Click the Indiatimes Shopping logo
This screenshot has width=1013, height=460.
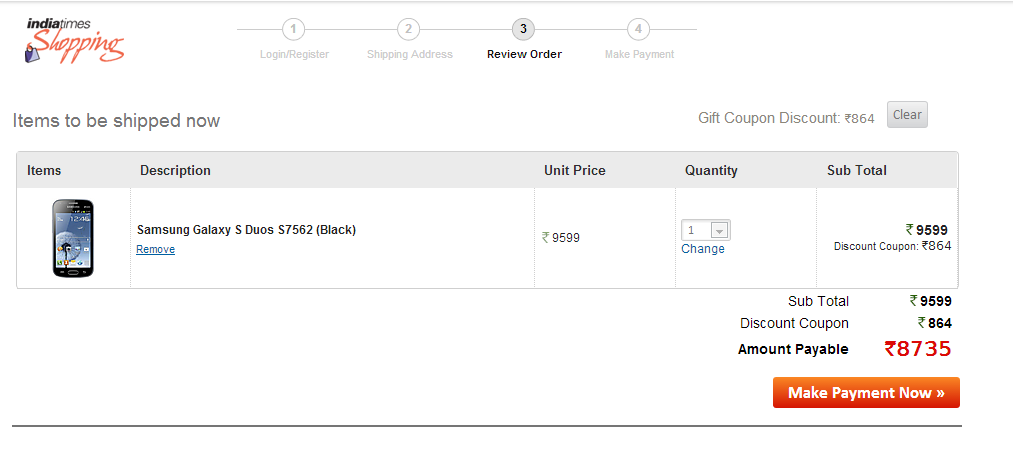tap(74, 41)
